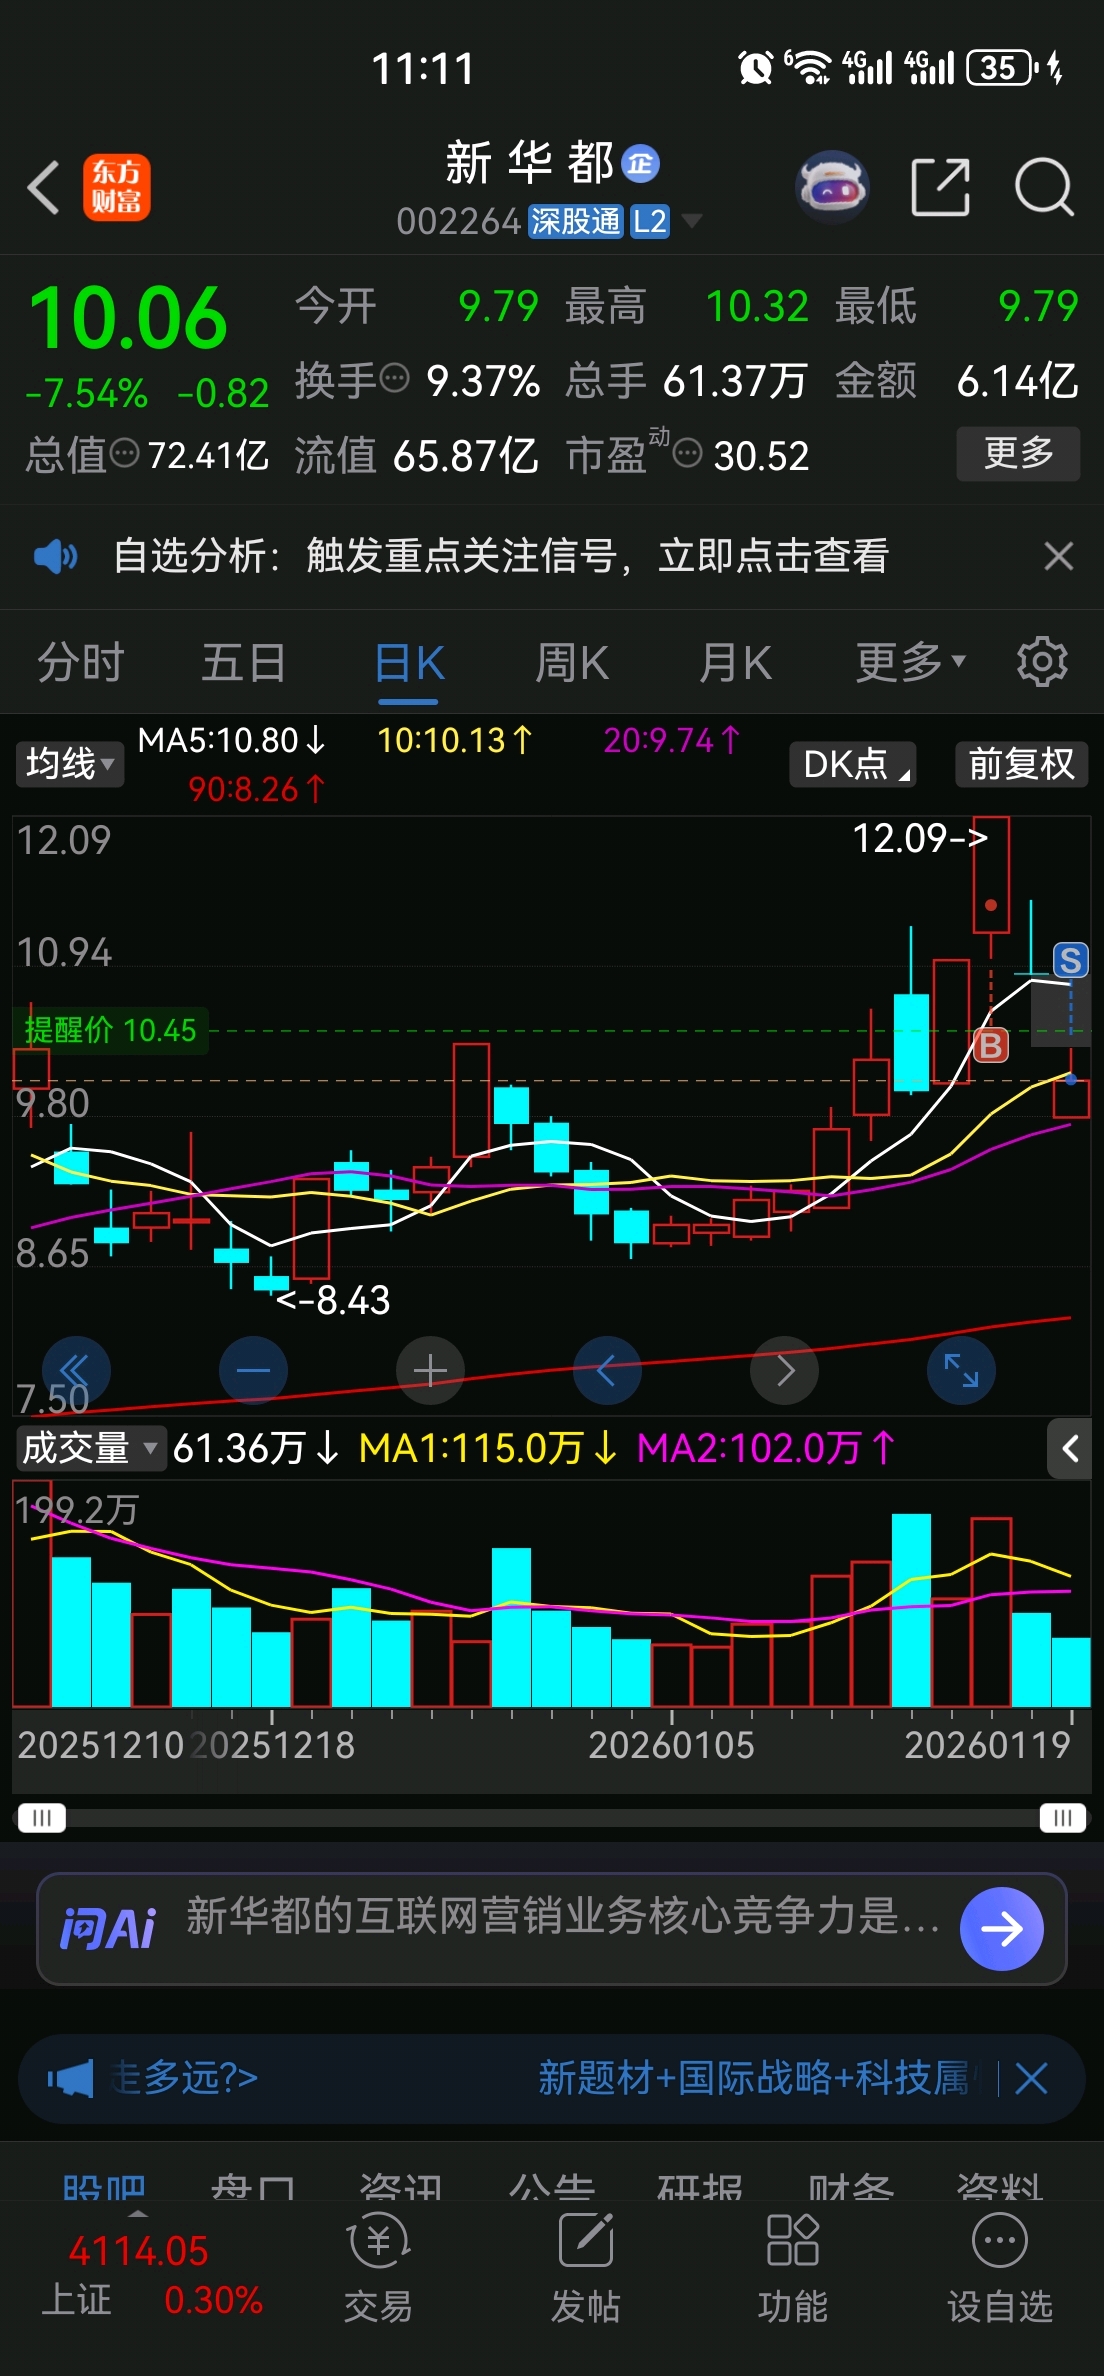Open 设自选 watchlist icon
This screenshot has height=2376, width=1104.
point(1000,2266)
